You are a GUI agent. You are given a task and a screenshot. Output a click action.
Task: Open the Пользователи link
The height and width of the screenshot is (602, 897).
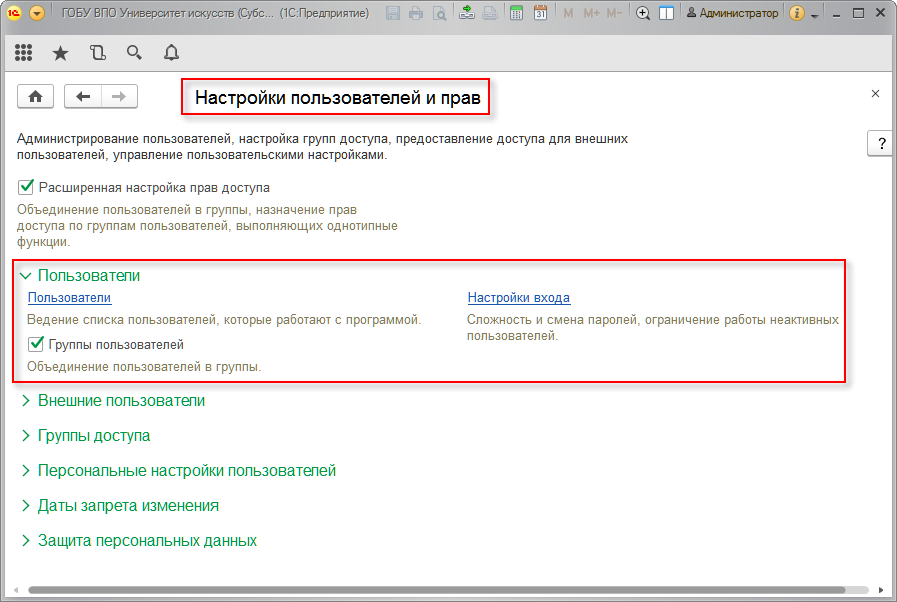(69, 298)
